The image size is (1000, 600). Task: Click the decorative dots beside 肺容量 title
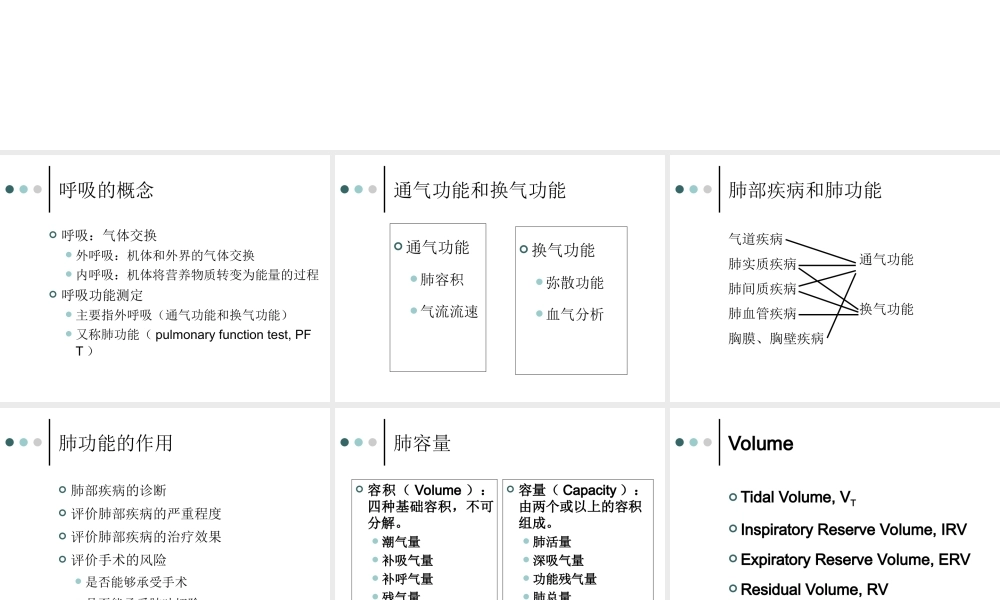(x=359, y=441)
